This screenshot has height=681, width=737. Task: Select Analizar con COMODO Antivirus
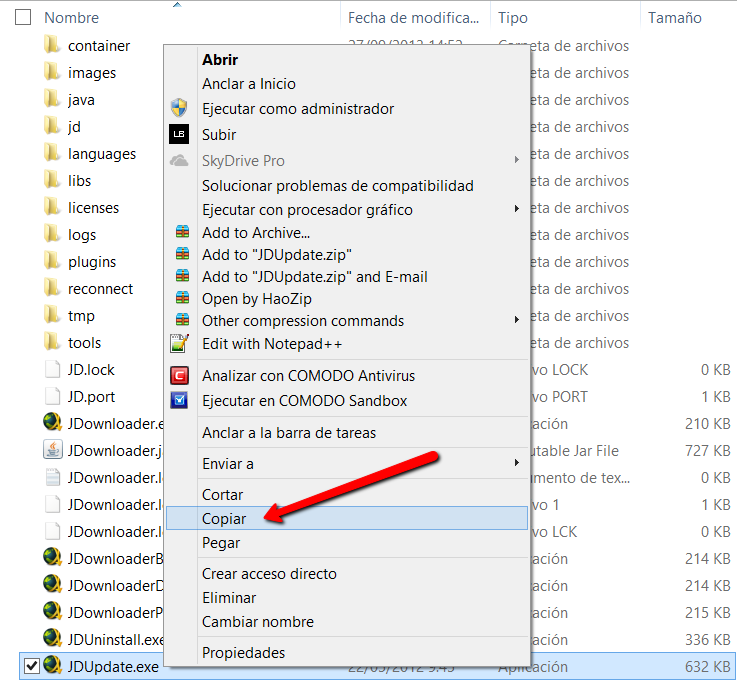pos(308,376)
